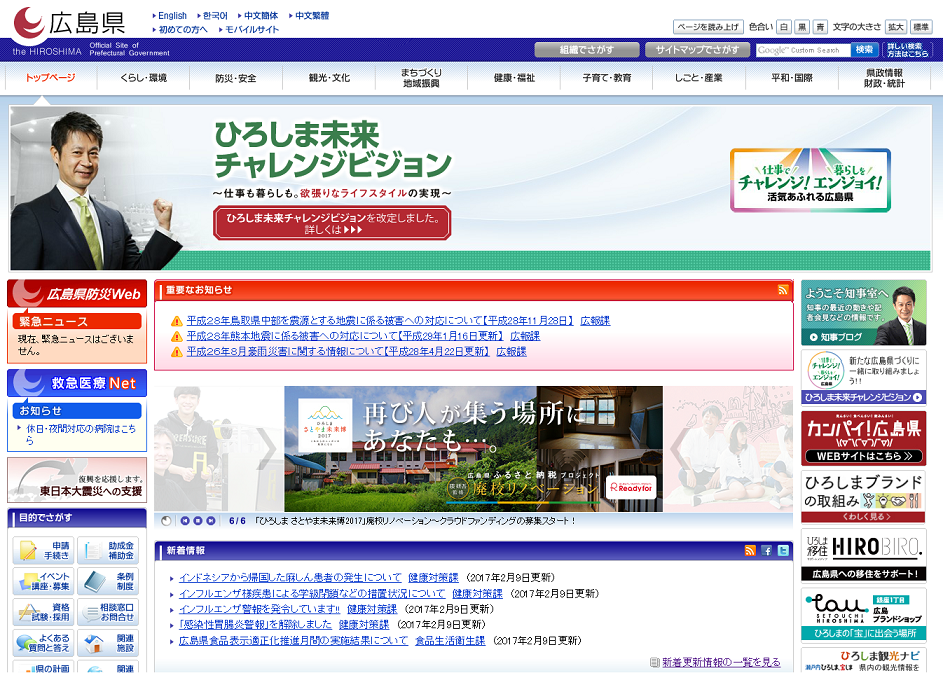Select 県政情報 財政・統計 navigation tab
This screenshot has height=673, width=943.
[x=885, y=78]
